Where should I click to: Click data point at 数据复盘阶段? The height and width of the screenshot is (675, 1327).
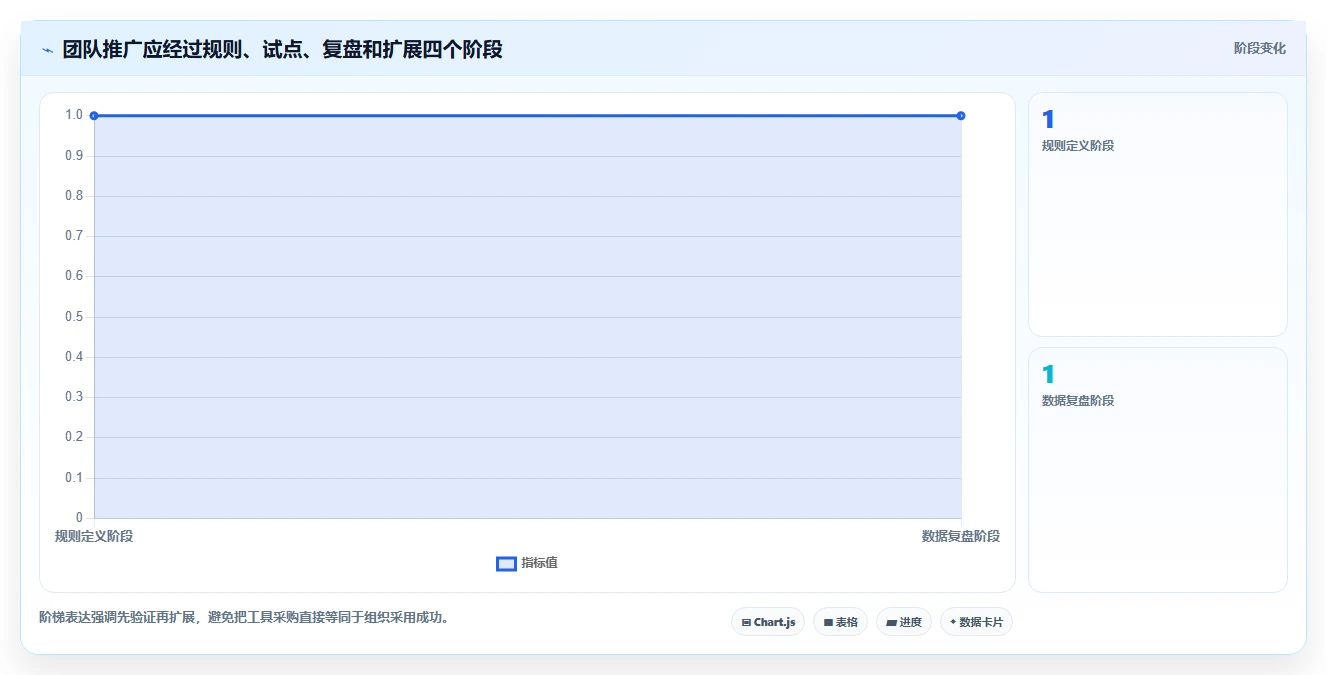point(961,116)
